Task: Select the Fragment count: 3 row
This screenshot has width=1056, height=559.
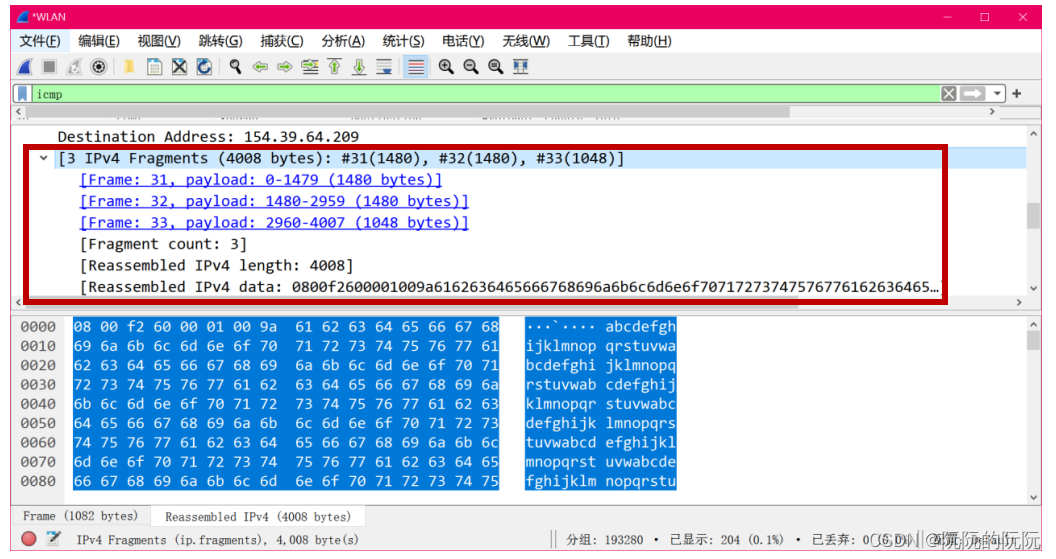Action: point(164,244)
